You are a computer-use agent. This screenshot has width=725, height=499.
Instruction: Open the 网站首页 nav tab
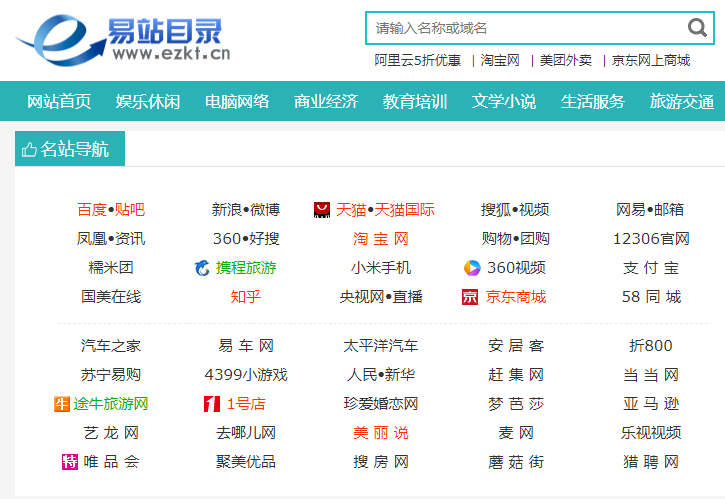59,101
